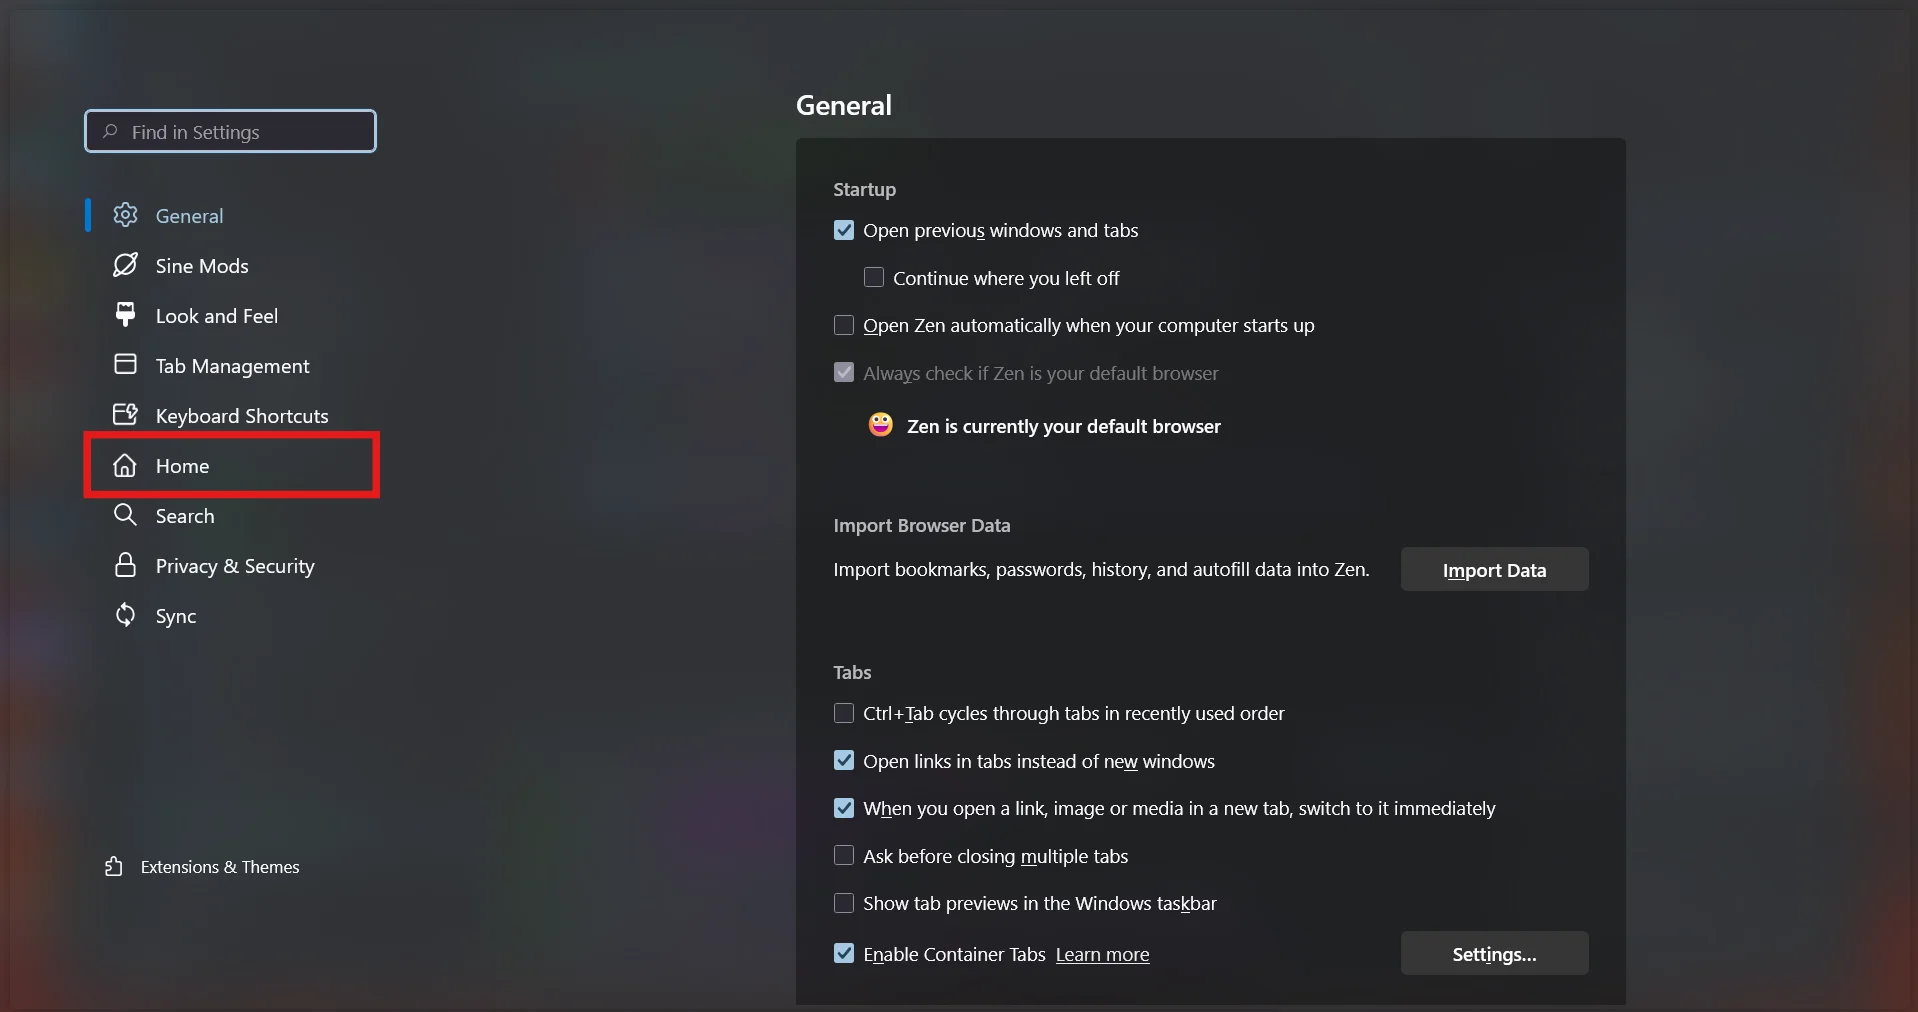Enable Open Zen automatically at startup
This screenshot has width=1918, height=1012.
pyautogui.click(x=844, y=326)
